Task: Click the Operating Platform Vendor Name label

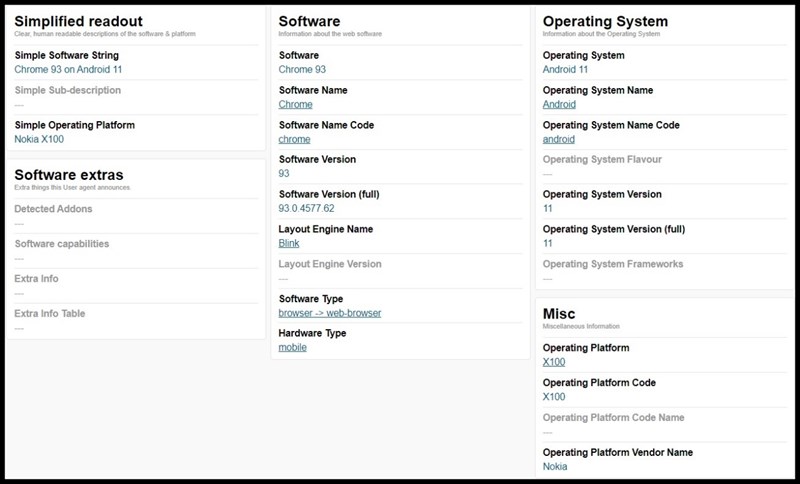Action: pos(618,452)
